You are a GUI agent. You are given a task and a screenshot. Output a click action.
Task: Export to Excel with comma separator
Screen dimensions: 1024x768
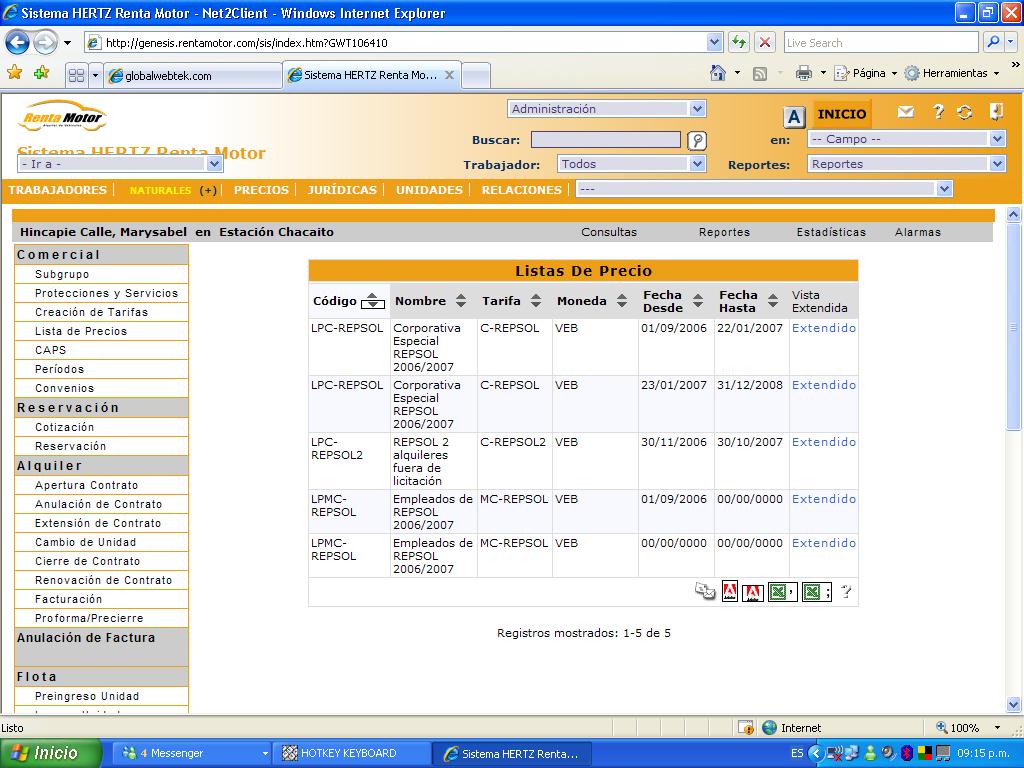tap(782, 592)
